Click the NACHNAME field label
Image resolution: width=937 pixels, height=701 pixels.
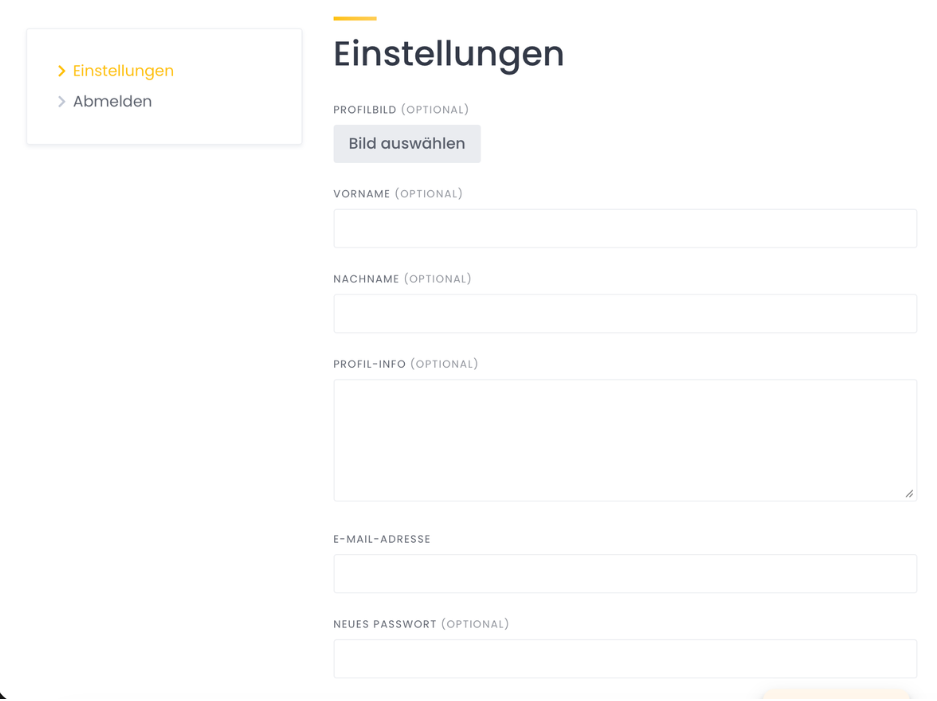[x=366, y=279]
